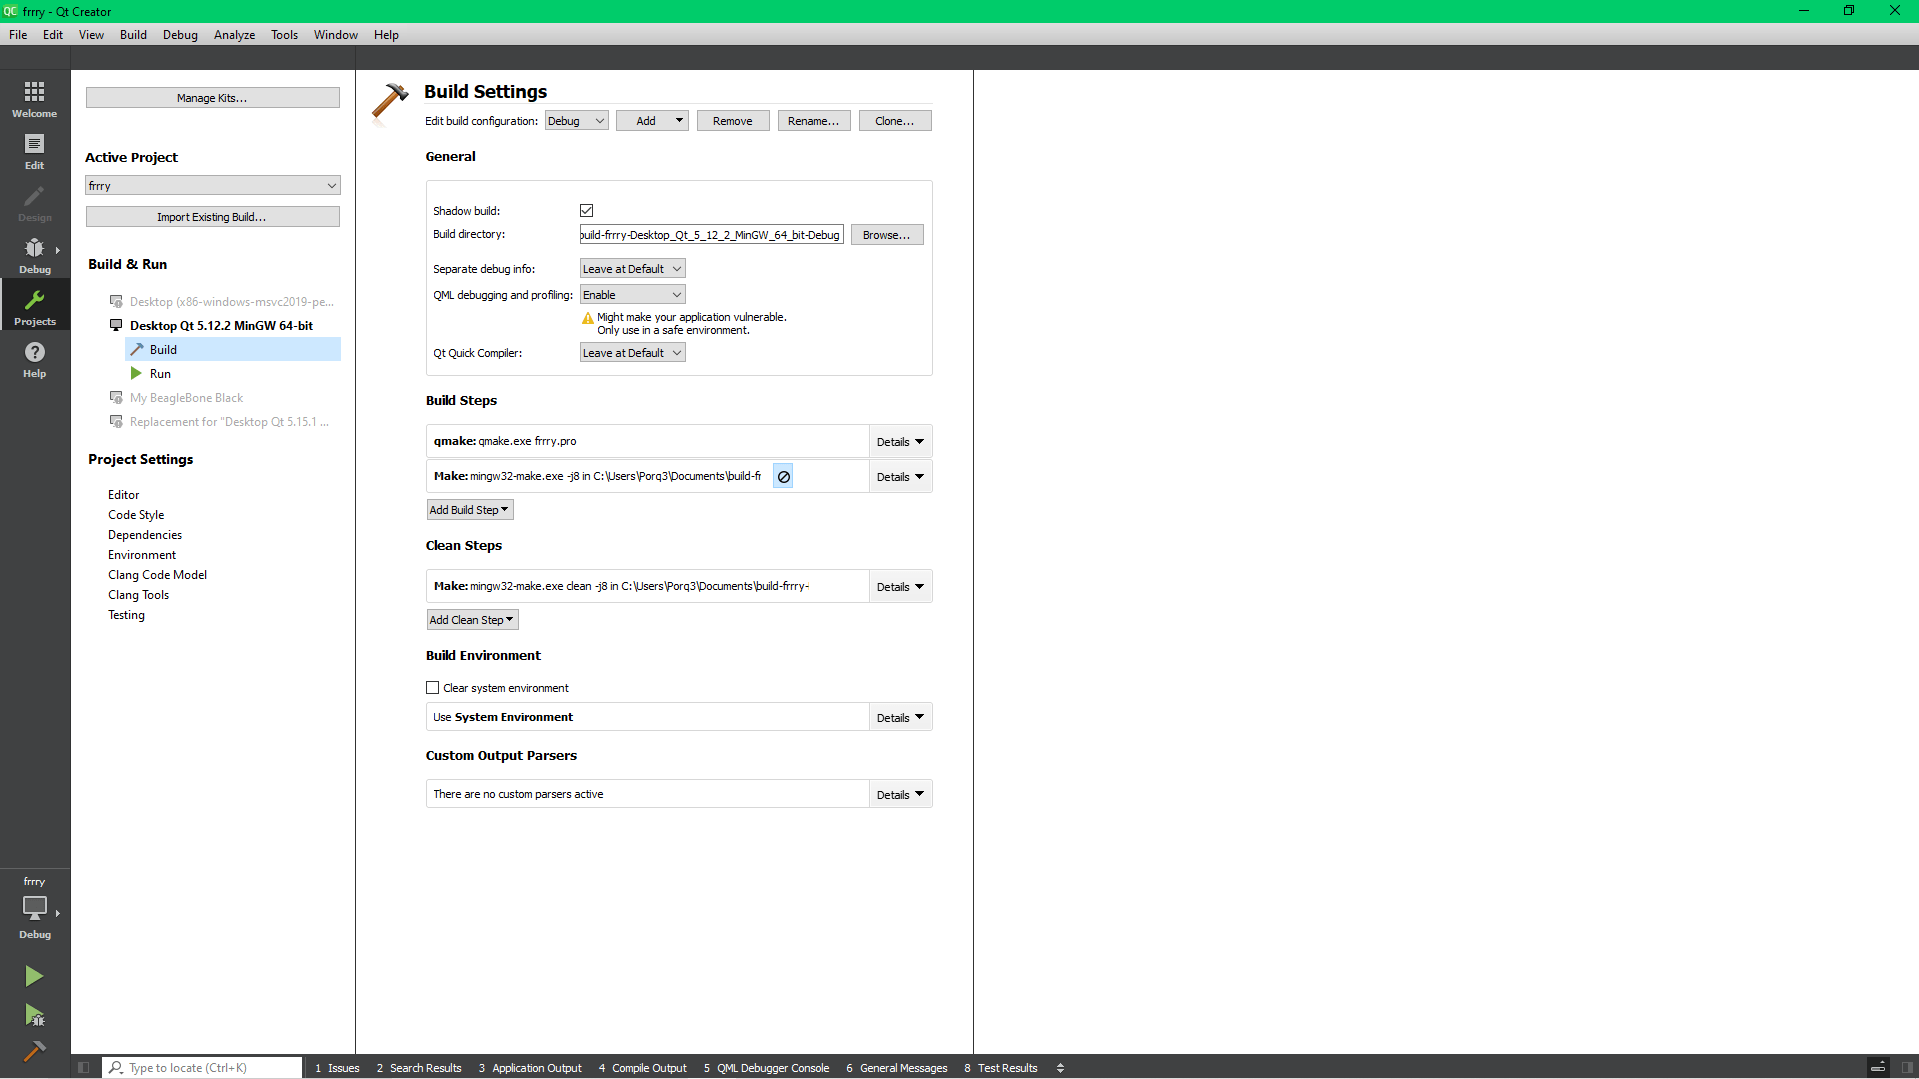Expand Details for the qmake step
1919x1079 pixels.
click(x=900, y=442)
